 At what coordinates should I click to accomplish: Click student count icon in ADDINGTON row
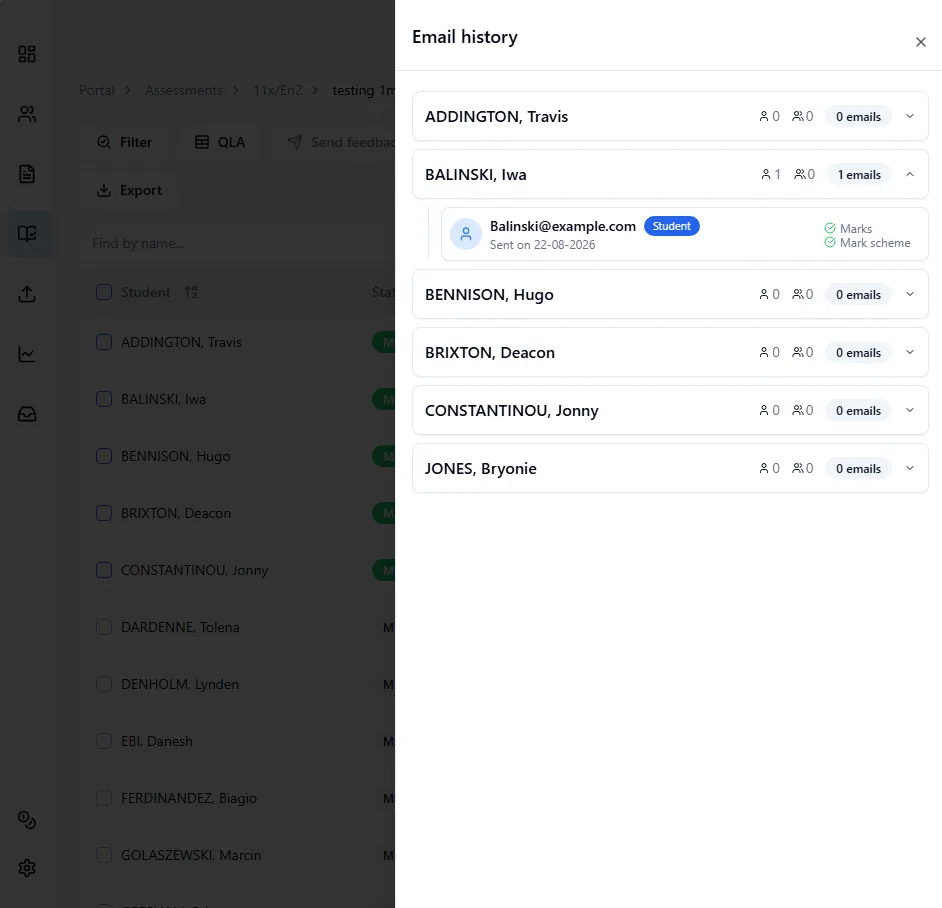[x=764, y=116]
